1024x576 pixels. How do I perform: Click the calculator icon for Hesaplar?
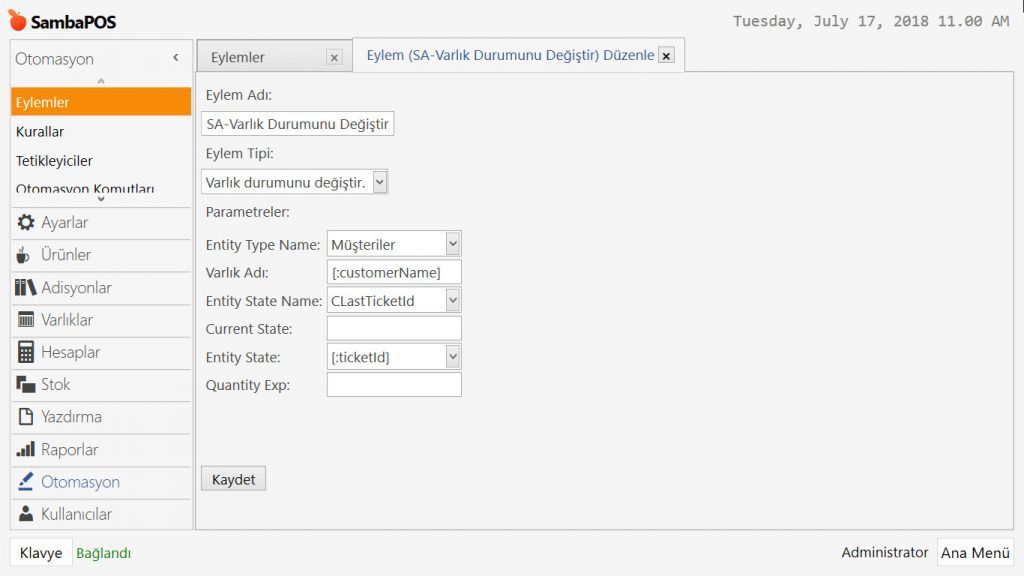click(26, 352)
